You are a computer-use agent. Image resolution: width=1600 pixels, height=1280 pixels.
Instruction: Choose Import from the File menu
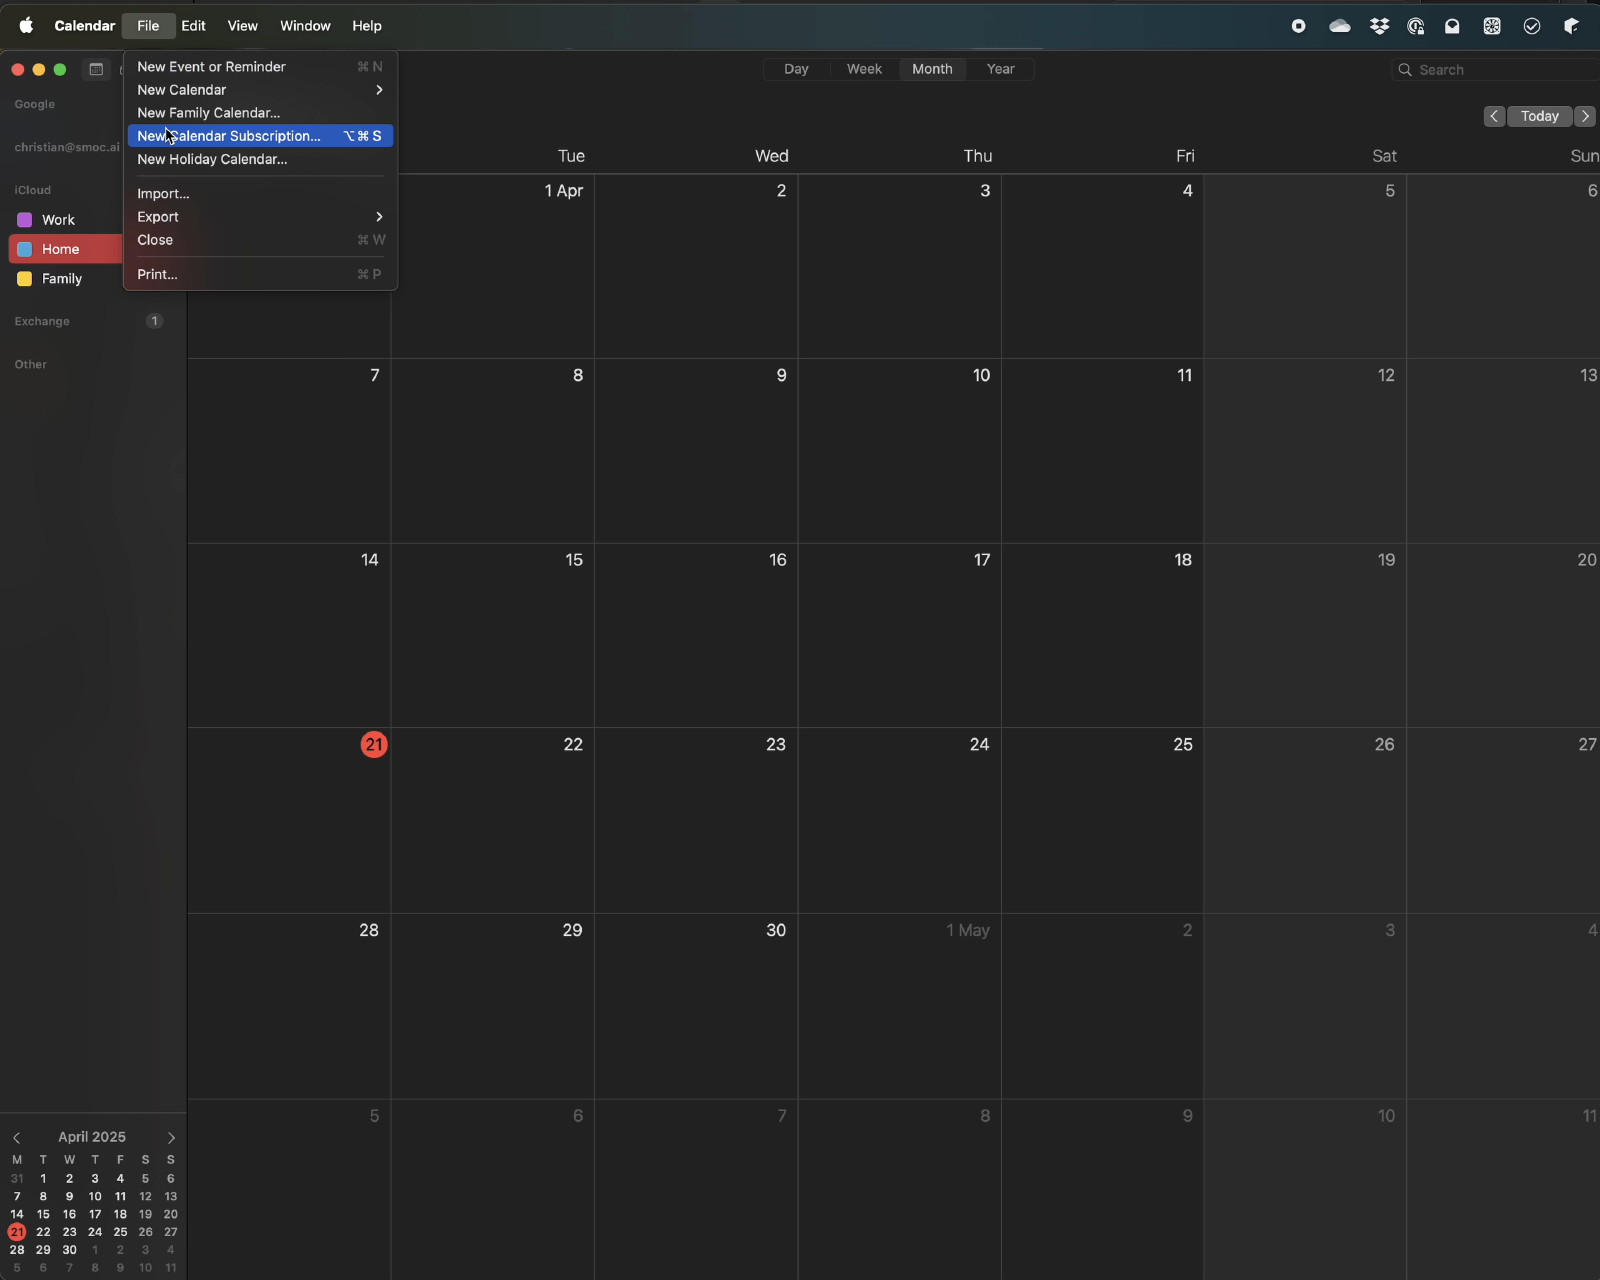tap(163, 194)
